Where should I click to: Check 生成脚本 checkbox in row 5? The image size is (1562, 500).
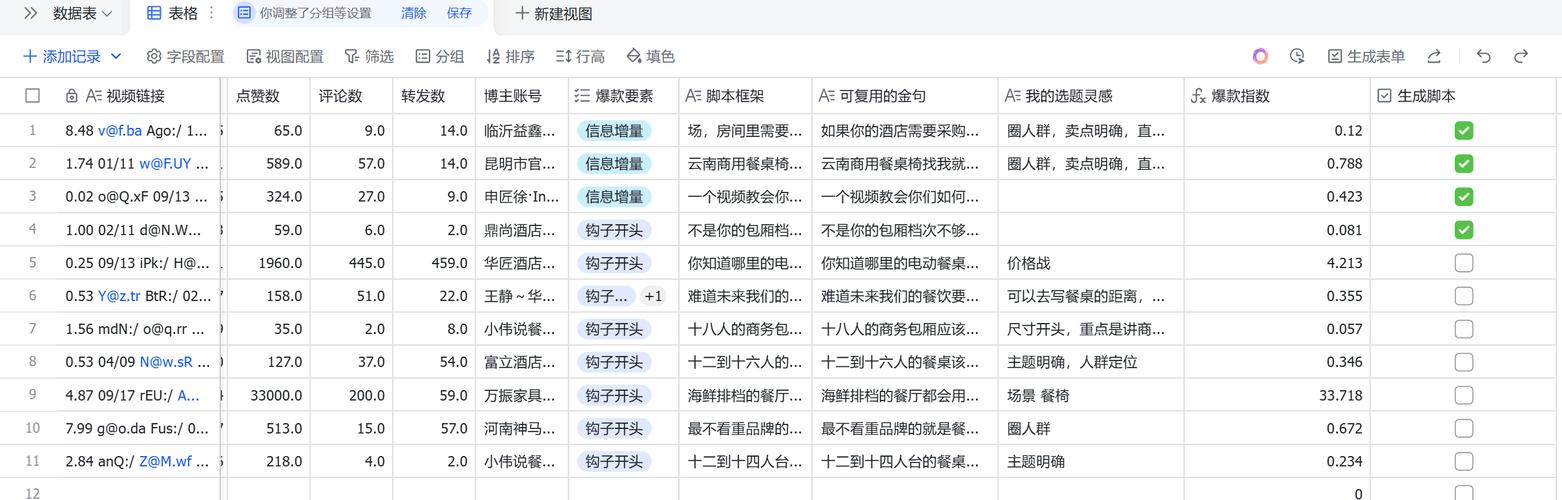click(x=1463, y=263)
